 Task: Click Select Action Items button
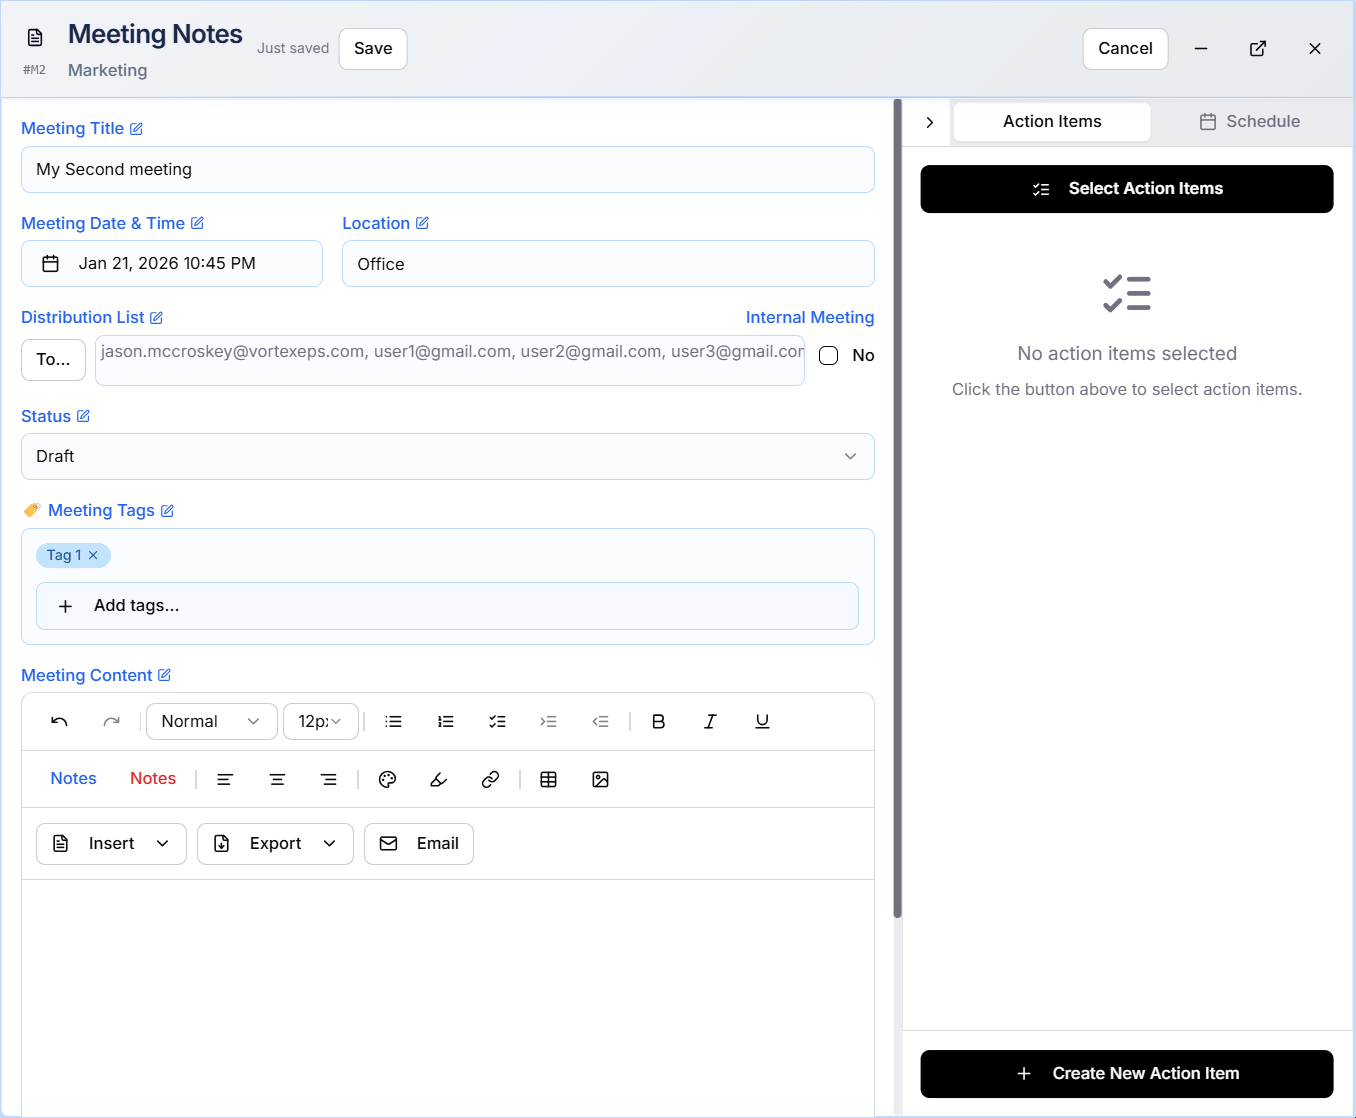(1127, 189)
